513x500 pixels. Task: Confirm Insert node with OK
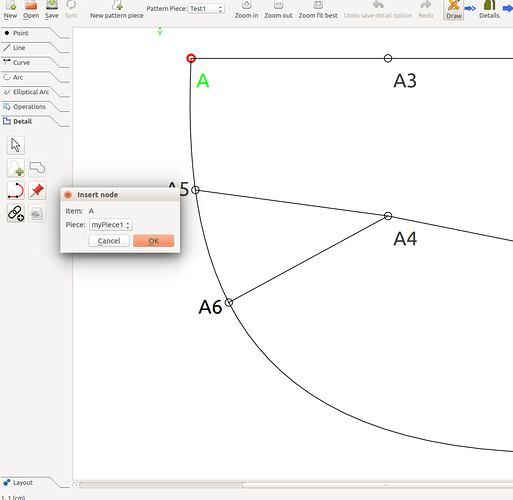tap(154, 241)
